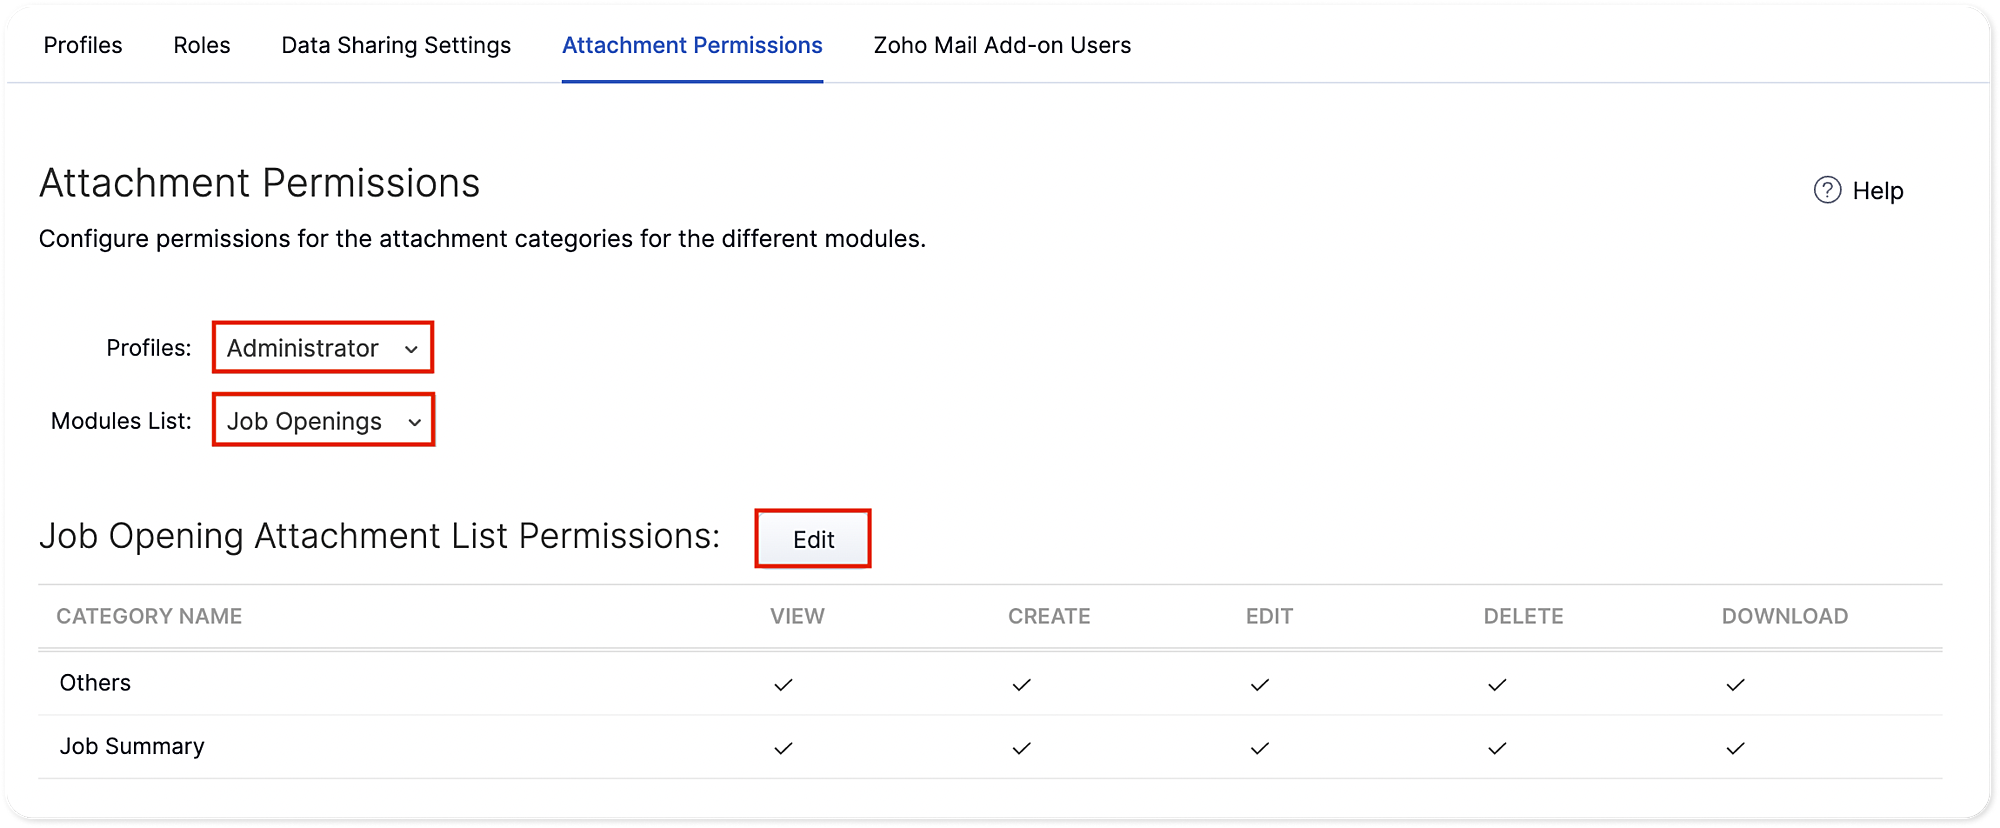Viewport: 2000px width, 828px height.
Task: Click the Download checkmark for Job Summary
Action: click(1735, 748)
